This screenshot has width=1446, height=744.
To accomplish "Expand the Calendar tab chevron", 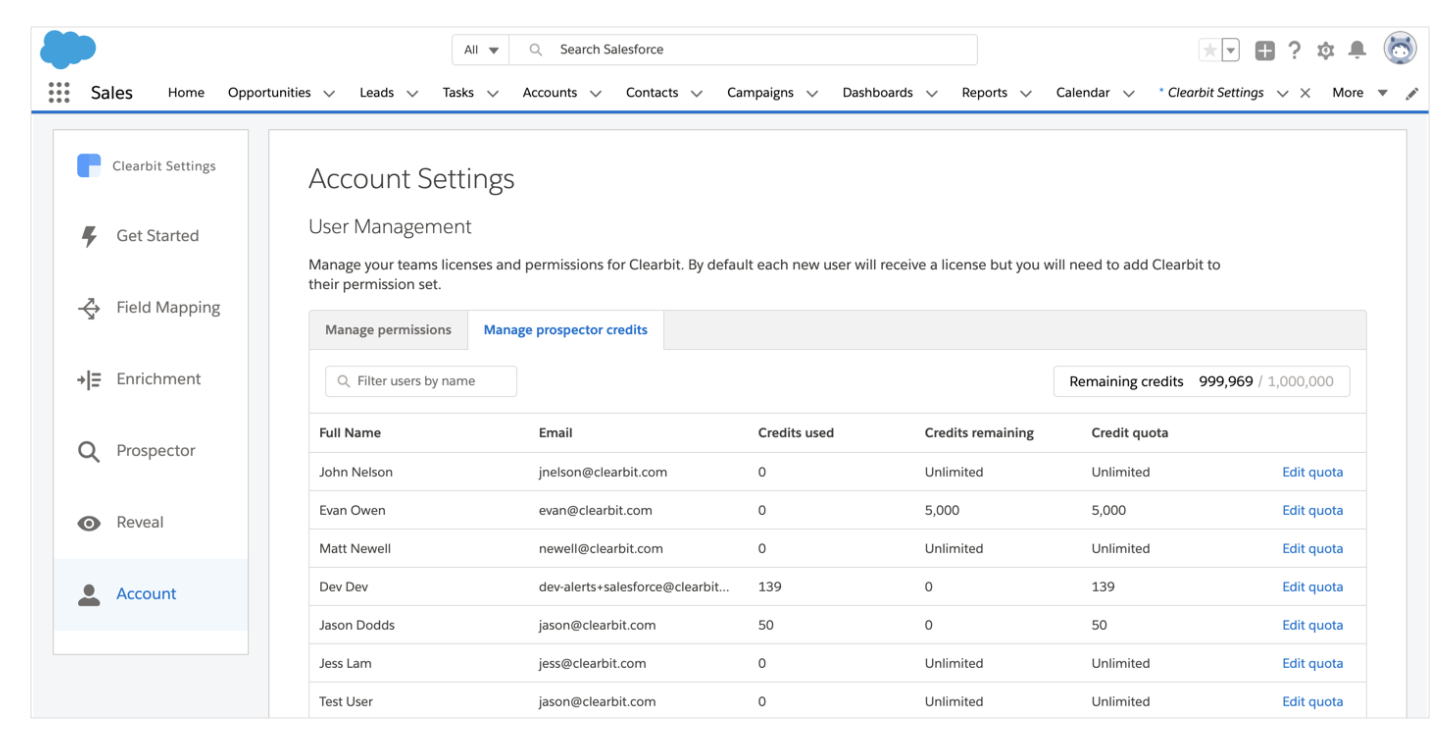I will 1128,93.
